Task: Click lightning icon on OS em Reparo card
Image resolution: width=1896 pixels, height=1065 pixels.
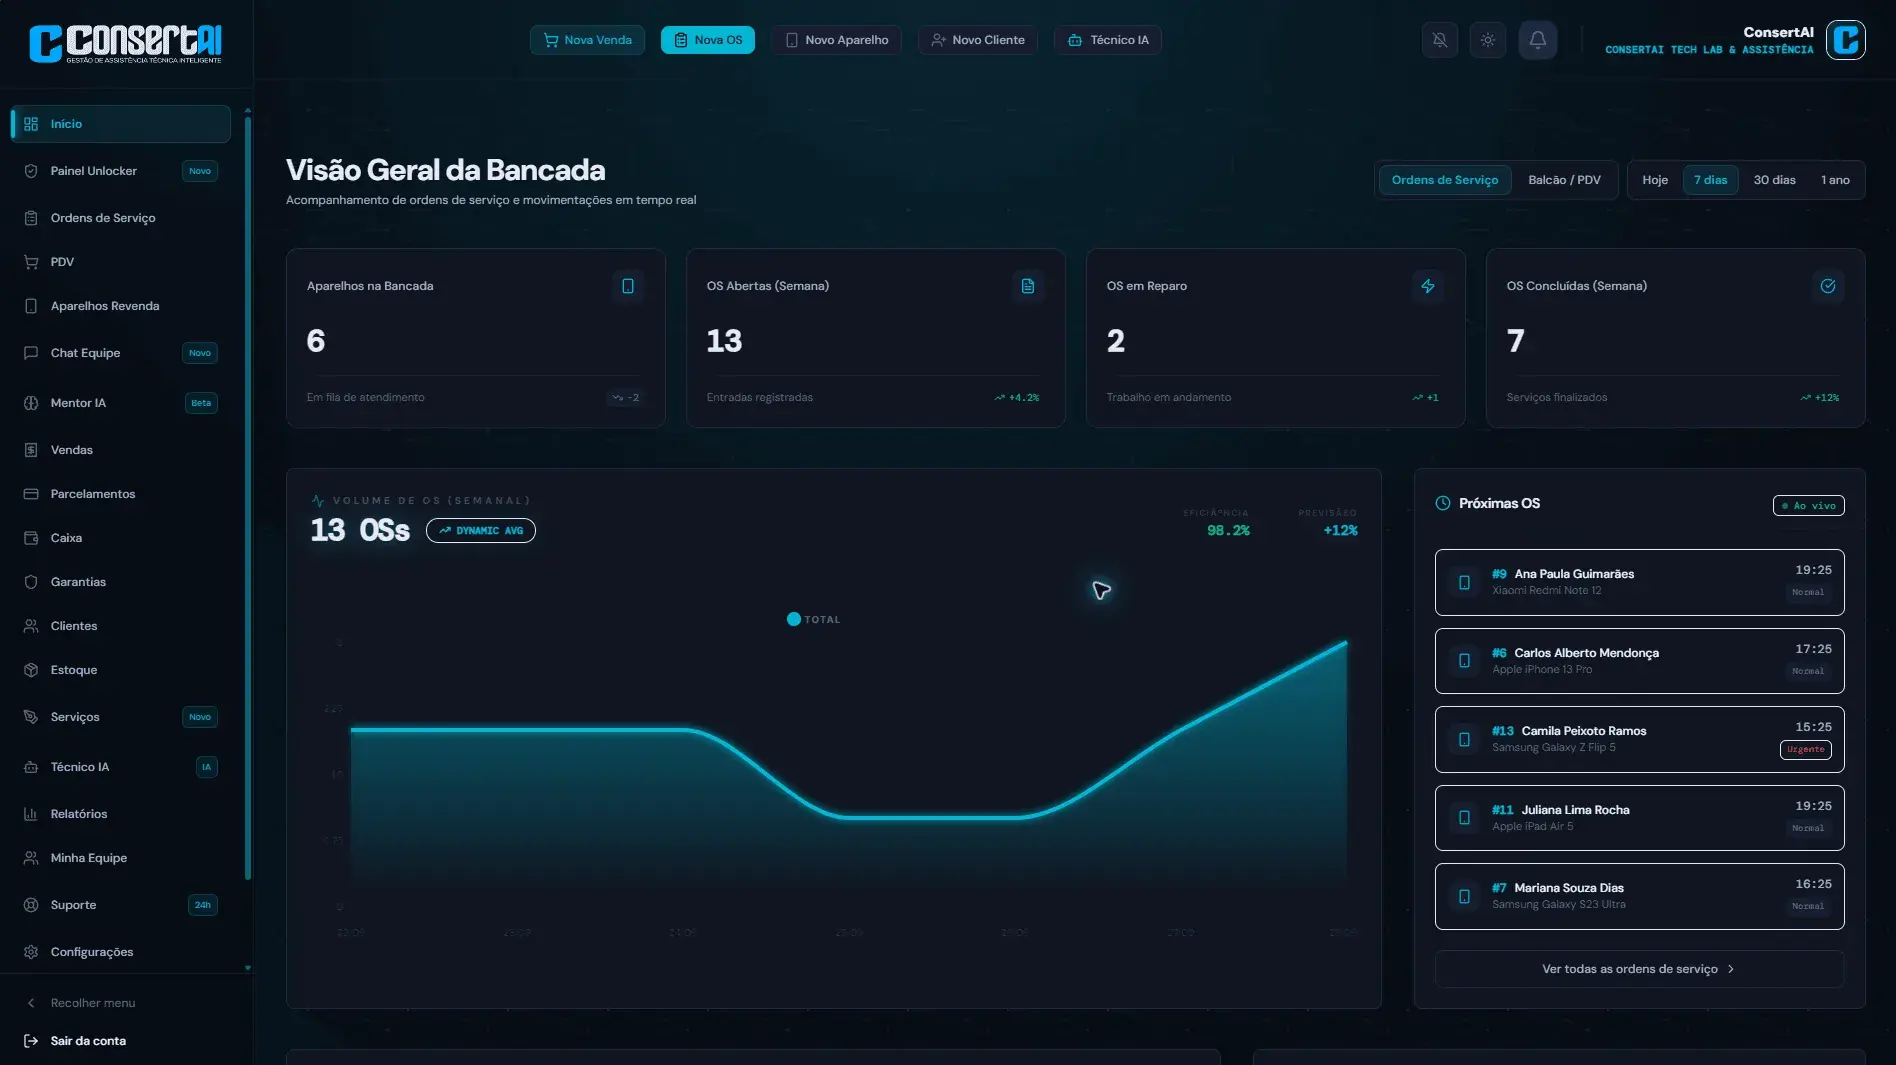Action: pos(1428,286)
